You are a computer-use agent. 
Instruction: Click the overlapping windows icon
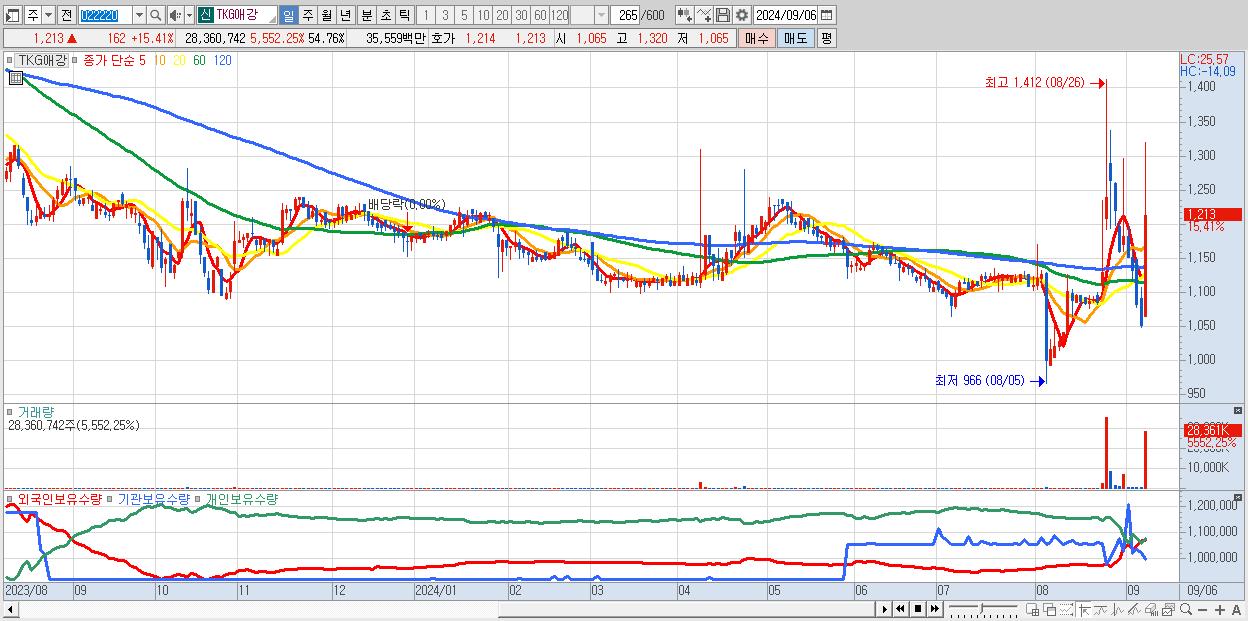tap(1050, 610)
